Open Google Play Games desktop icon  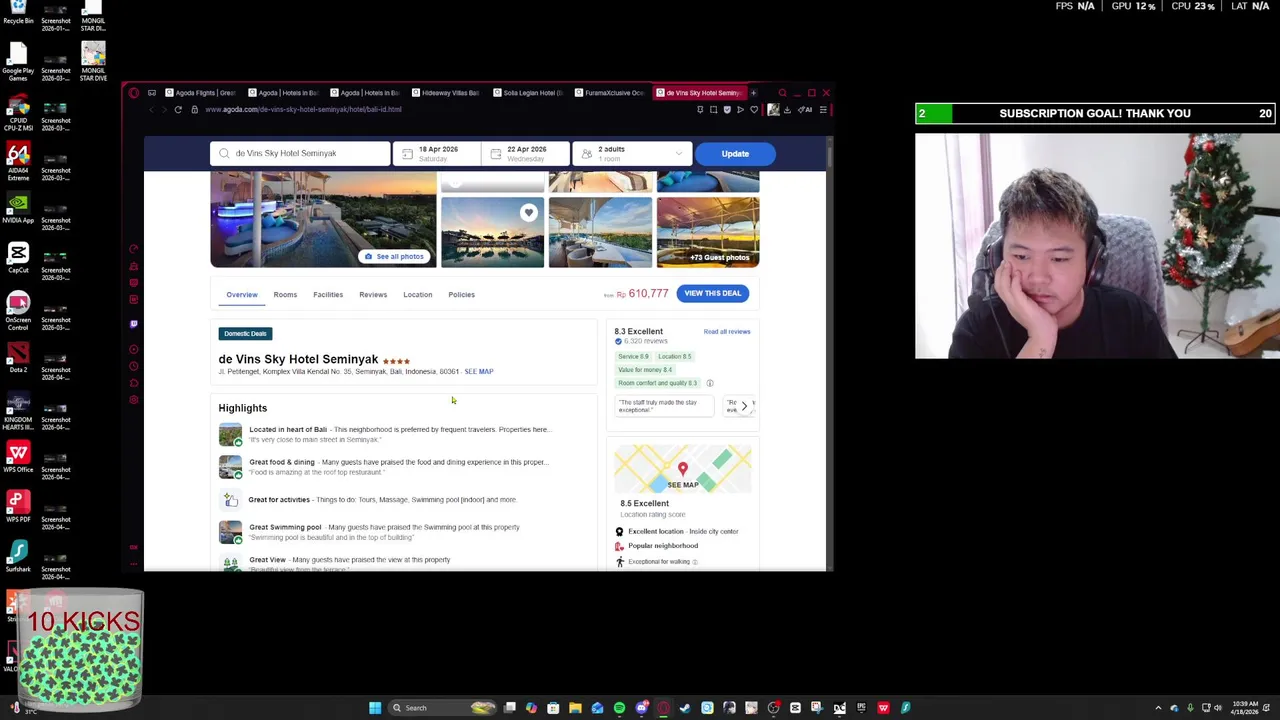coord(18,61)
